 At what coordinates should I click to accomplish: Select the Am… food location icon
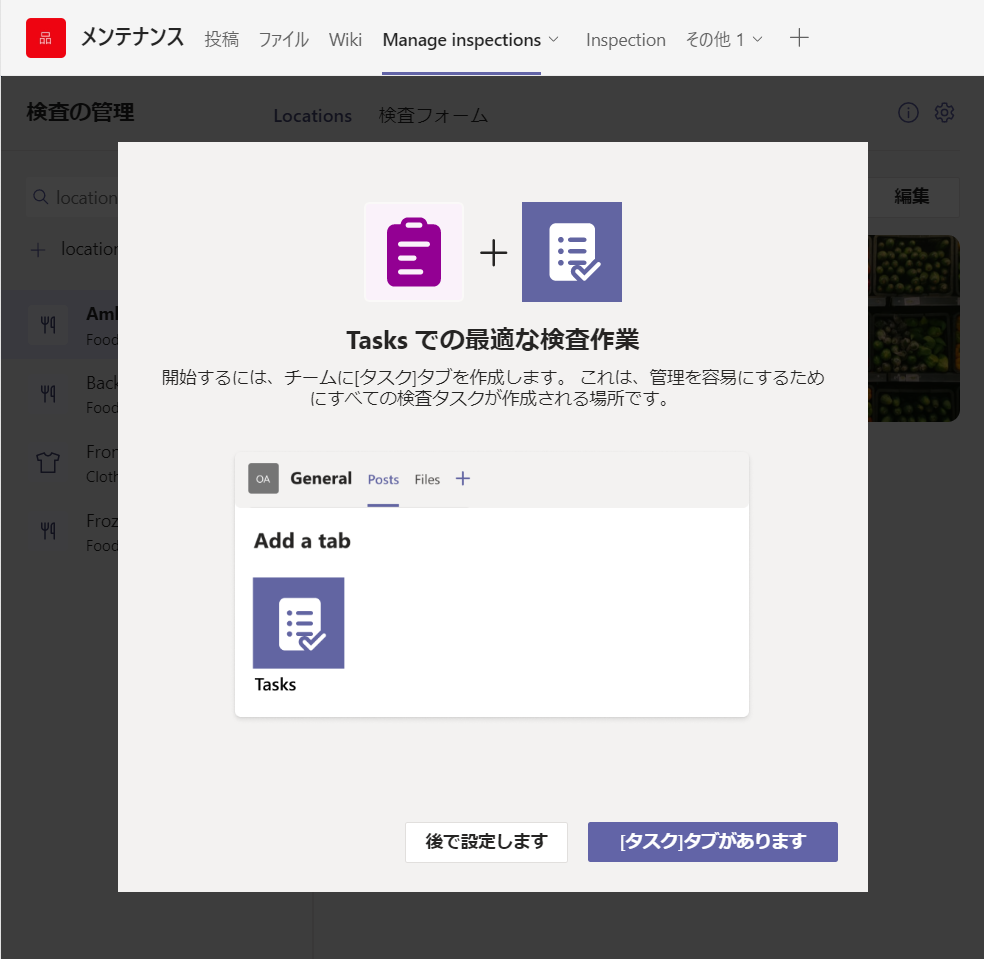pyautogui.click(x=48, y=325)
